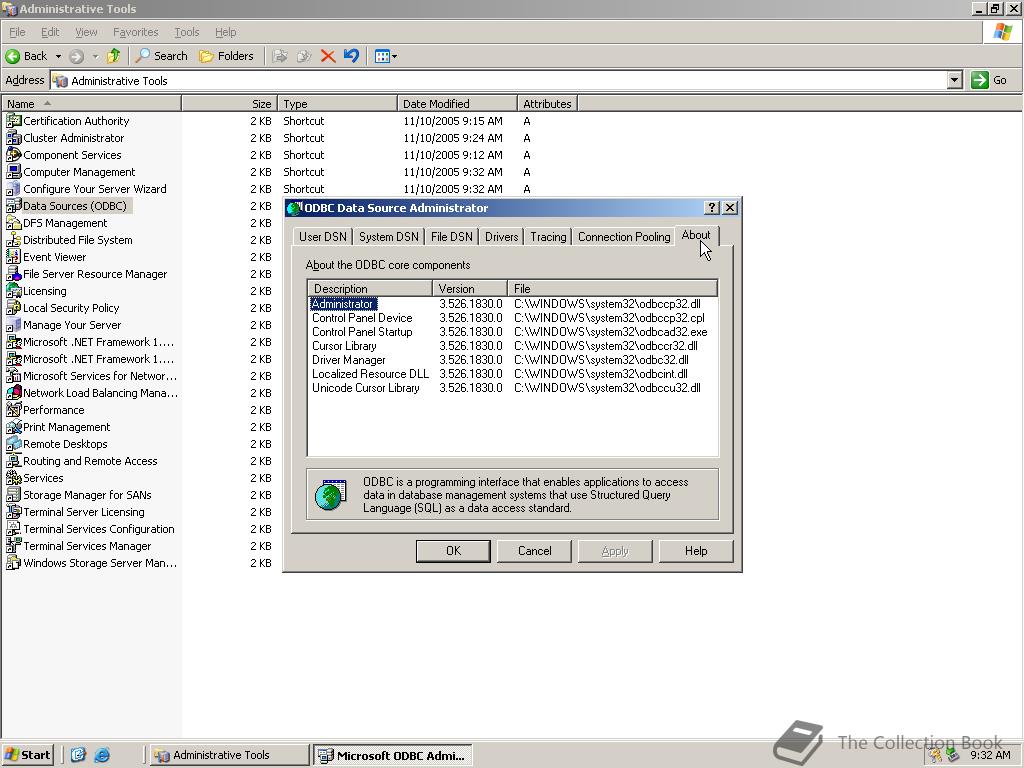Open the Start menu
1024x768 pixels.
(27, 755)
